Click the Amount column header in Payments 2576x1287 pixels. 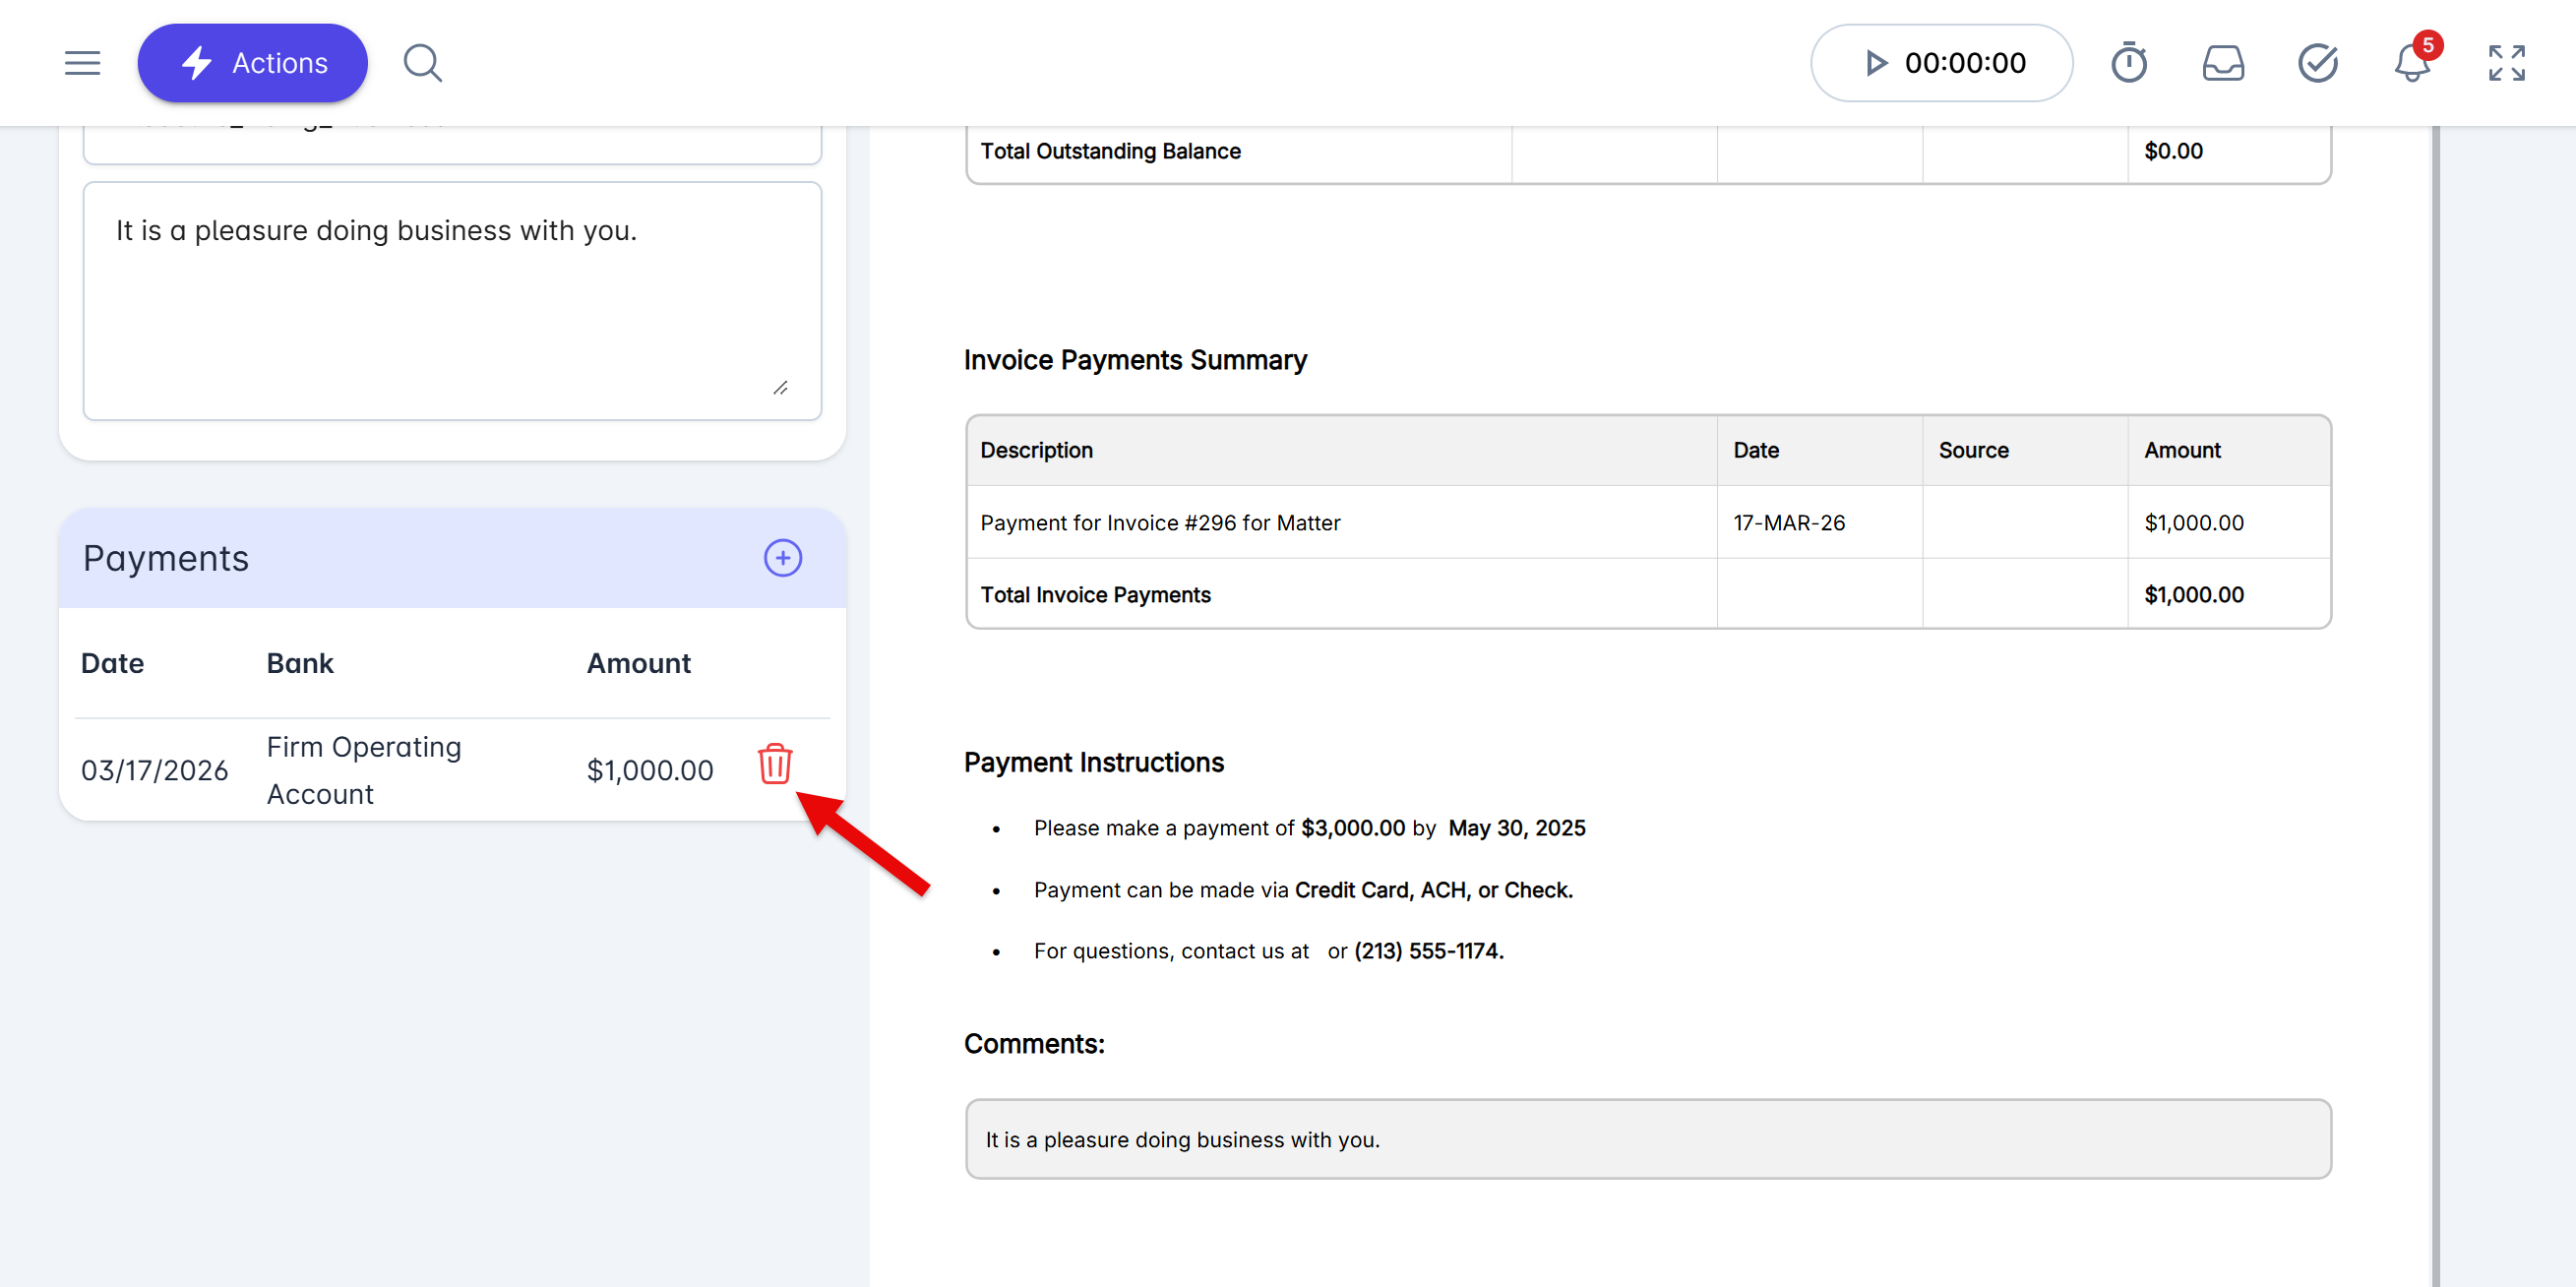point(638,663)
